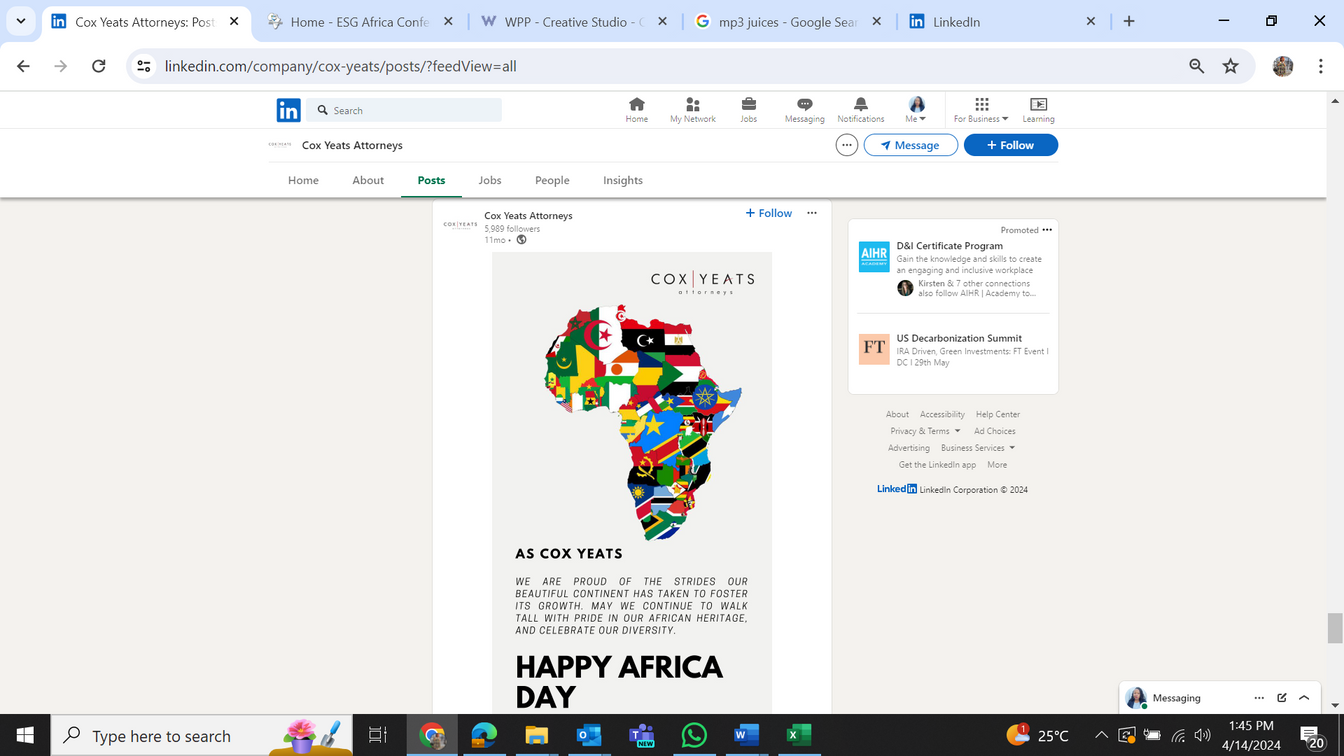The image size is (1344, 756).
Task: View site information icon
Action: (x=144, y=66)
